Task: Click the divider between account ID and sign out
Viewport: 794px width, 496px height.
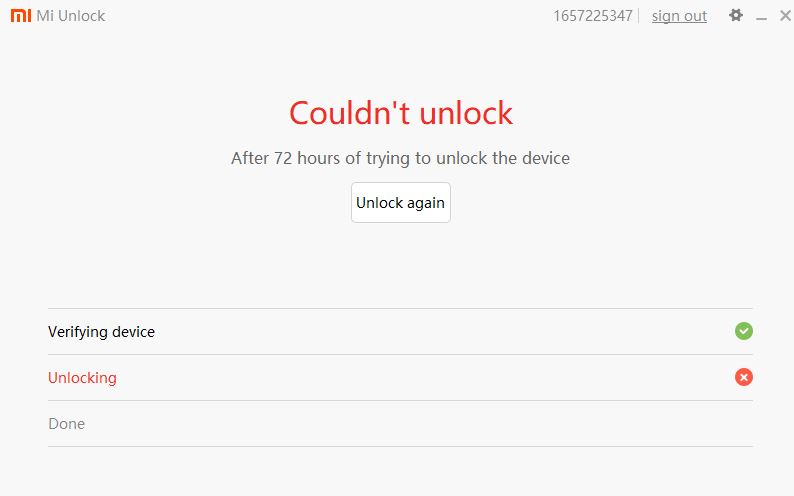Action: tap(639, 16)
